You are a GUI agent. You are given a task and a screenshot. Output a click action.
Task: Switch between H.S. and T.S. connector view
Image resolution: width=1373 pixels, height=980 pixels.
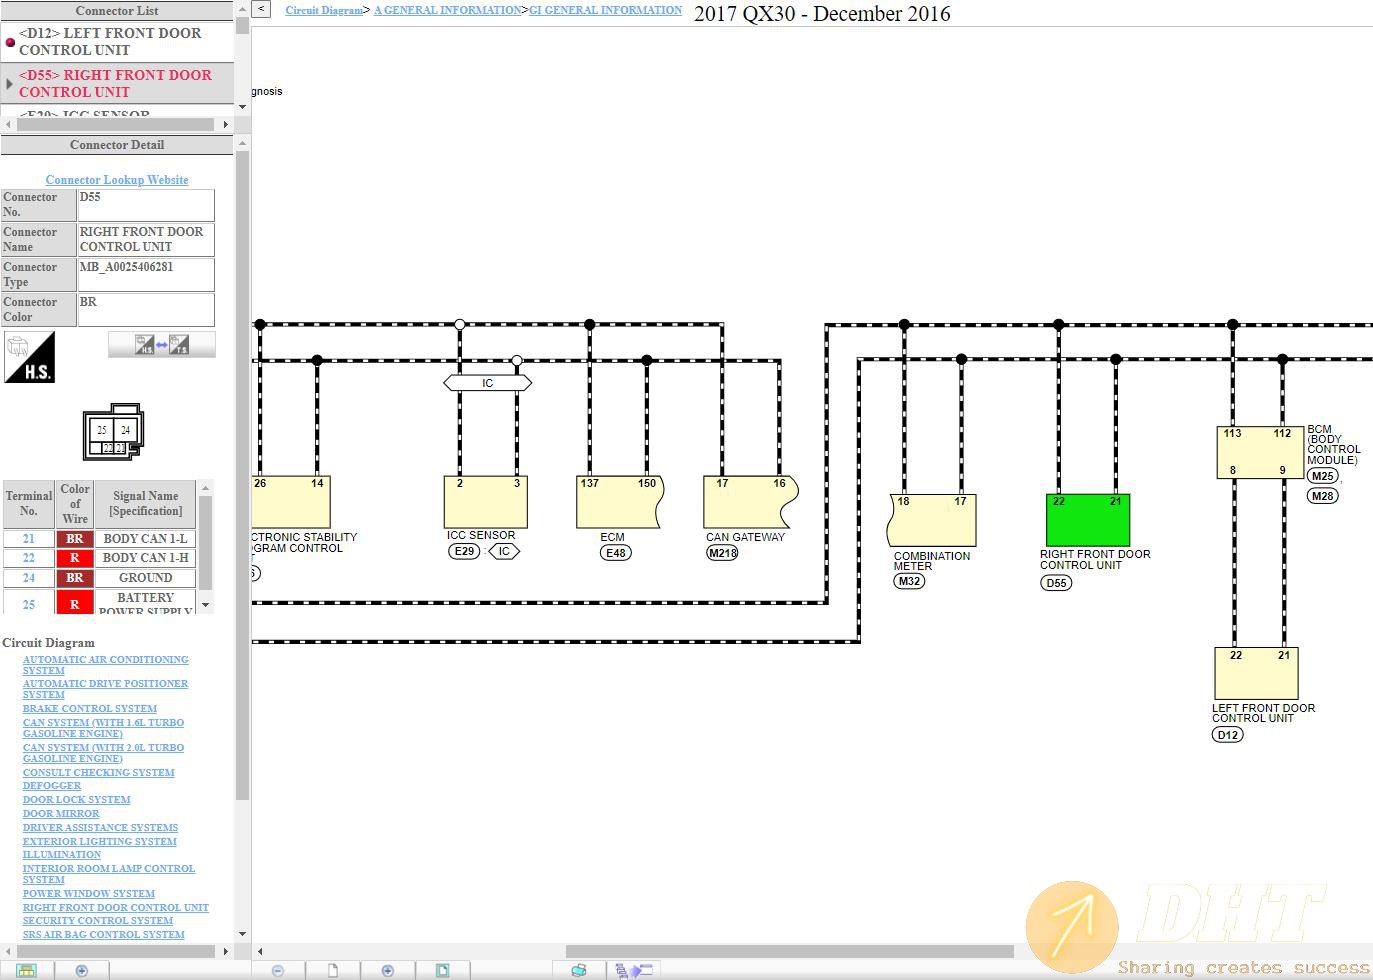pos(162,345)
